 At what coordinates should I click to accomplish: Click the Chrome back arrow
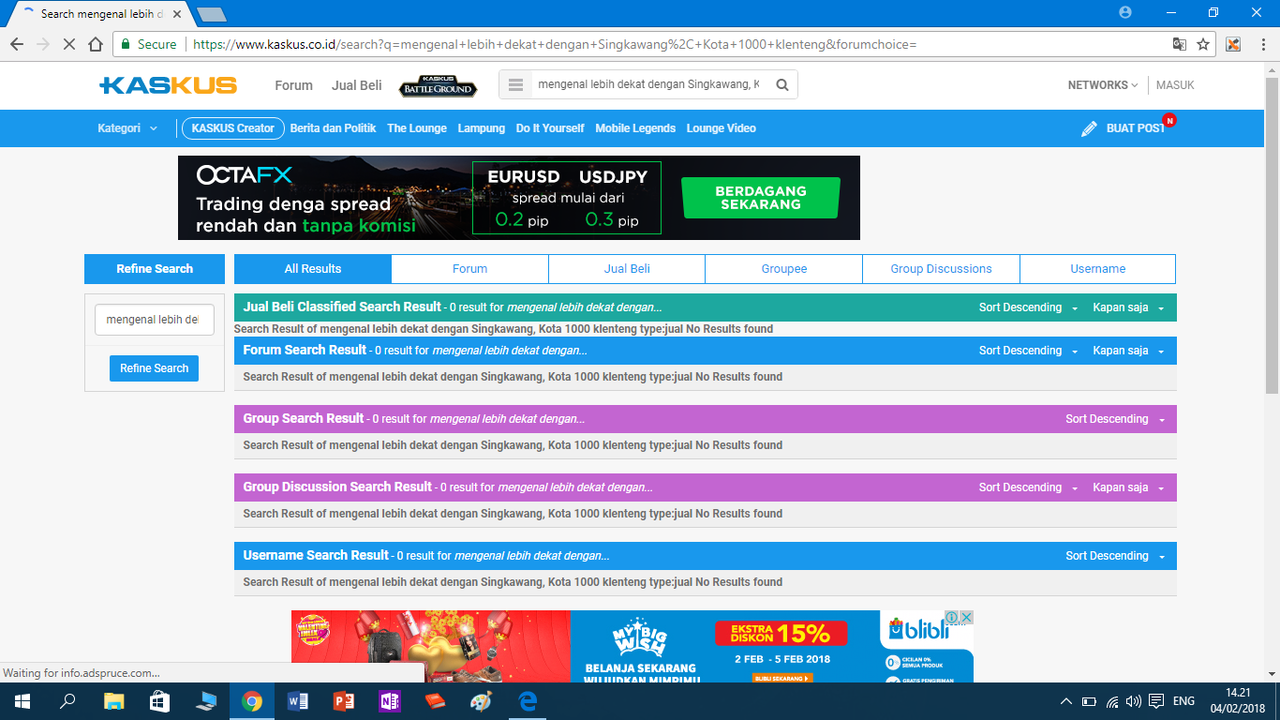pos(17,44)
